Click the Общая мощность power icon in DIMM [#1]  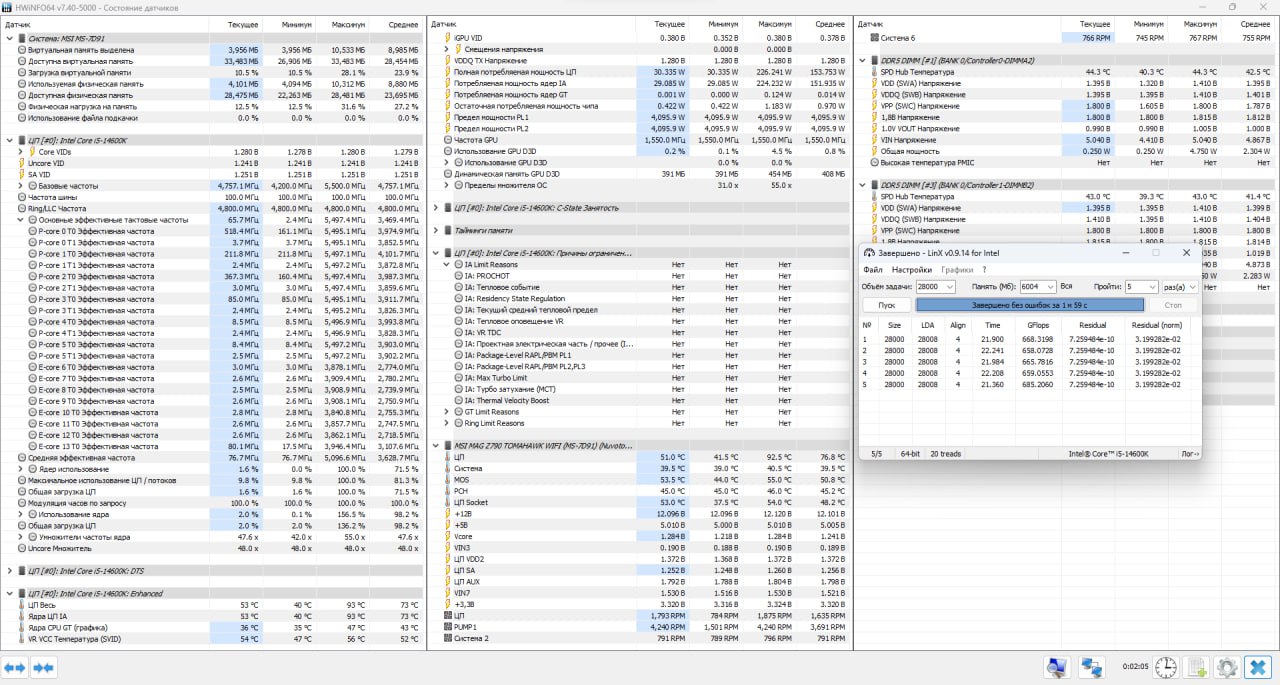tap(874, 151)
